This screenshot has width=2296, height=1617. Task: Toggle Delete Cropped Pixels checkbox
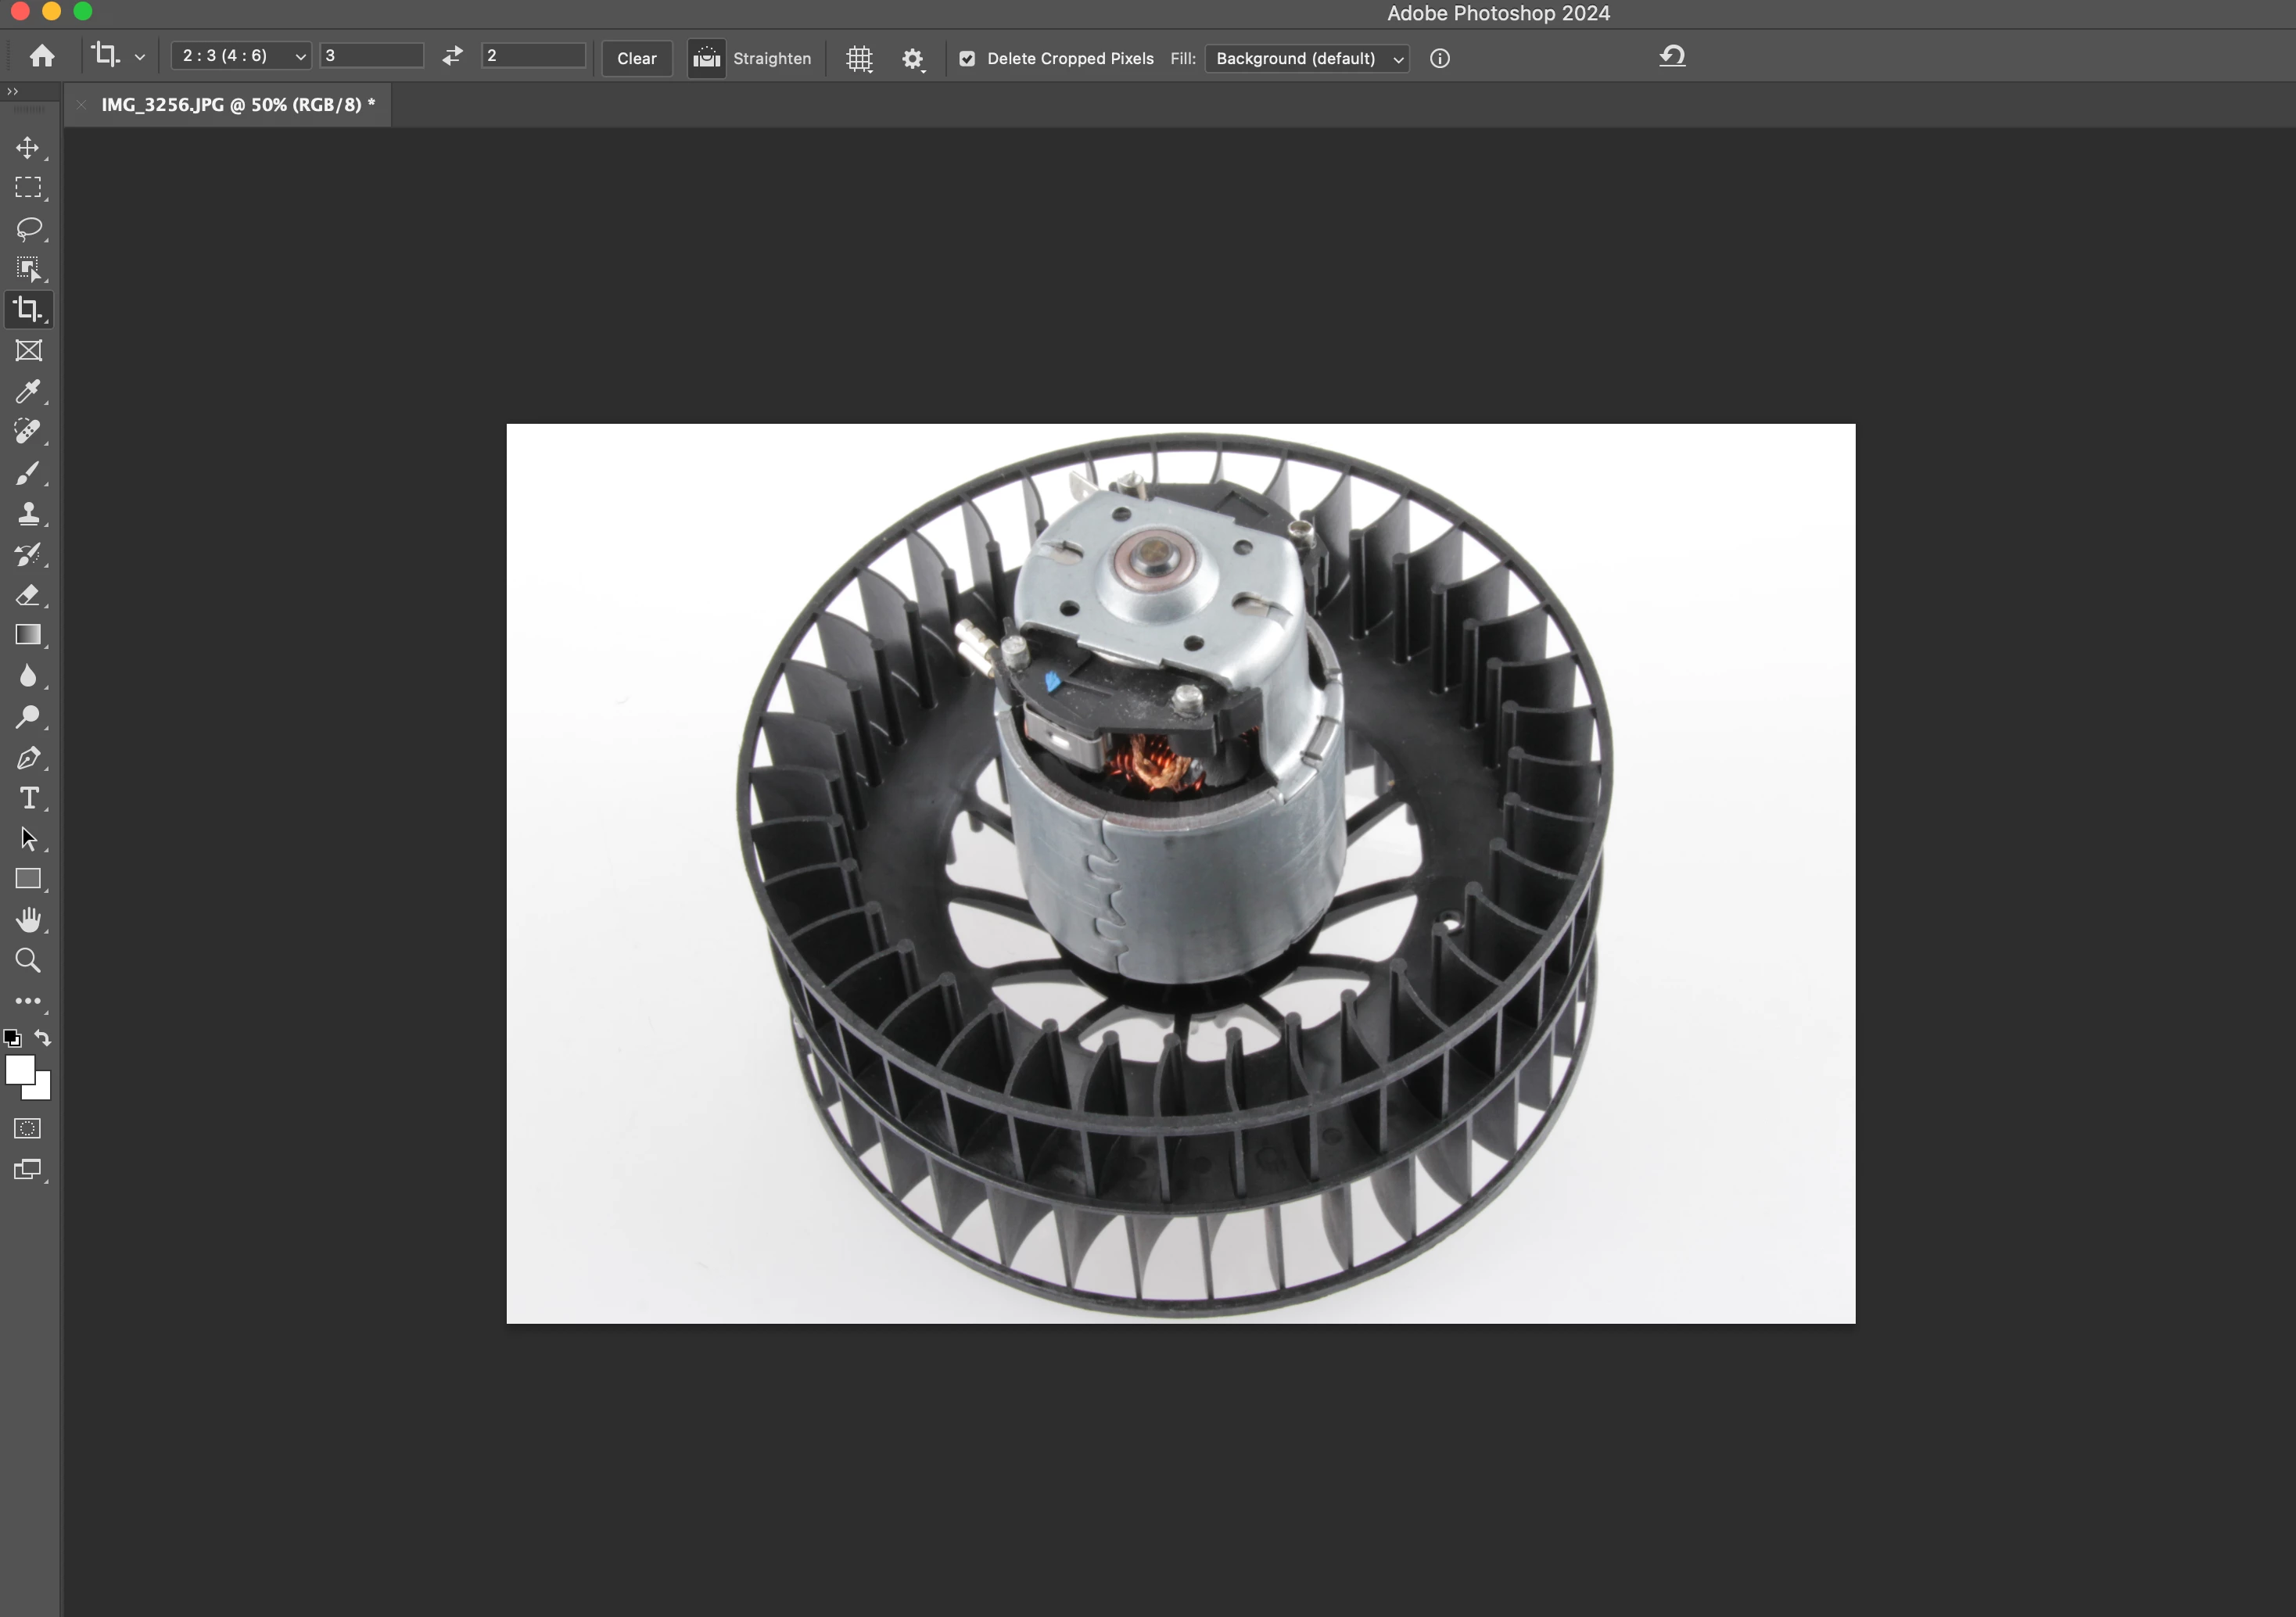tap(967, 58)
